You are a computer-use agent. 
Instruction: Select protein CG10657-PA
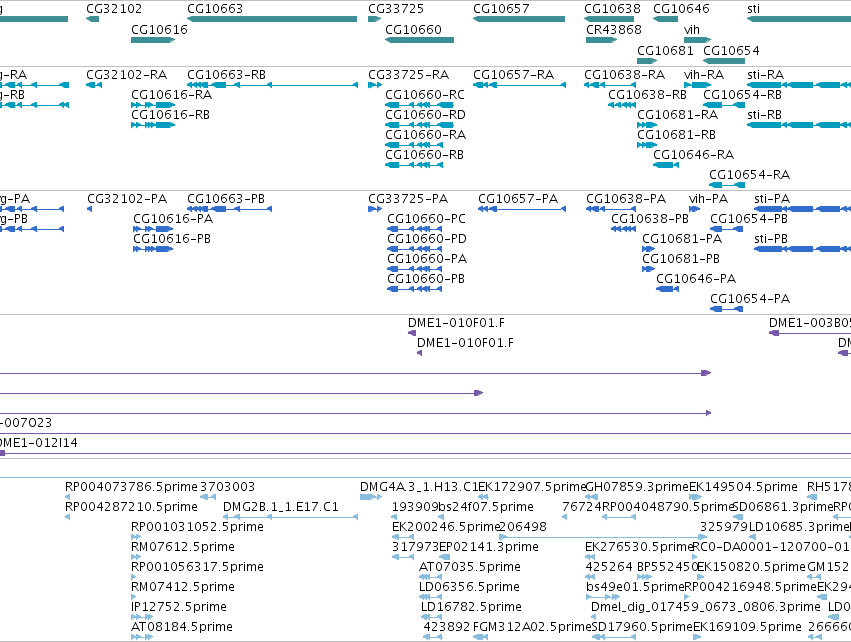(x=518, y=199)
